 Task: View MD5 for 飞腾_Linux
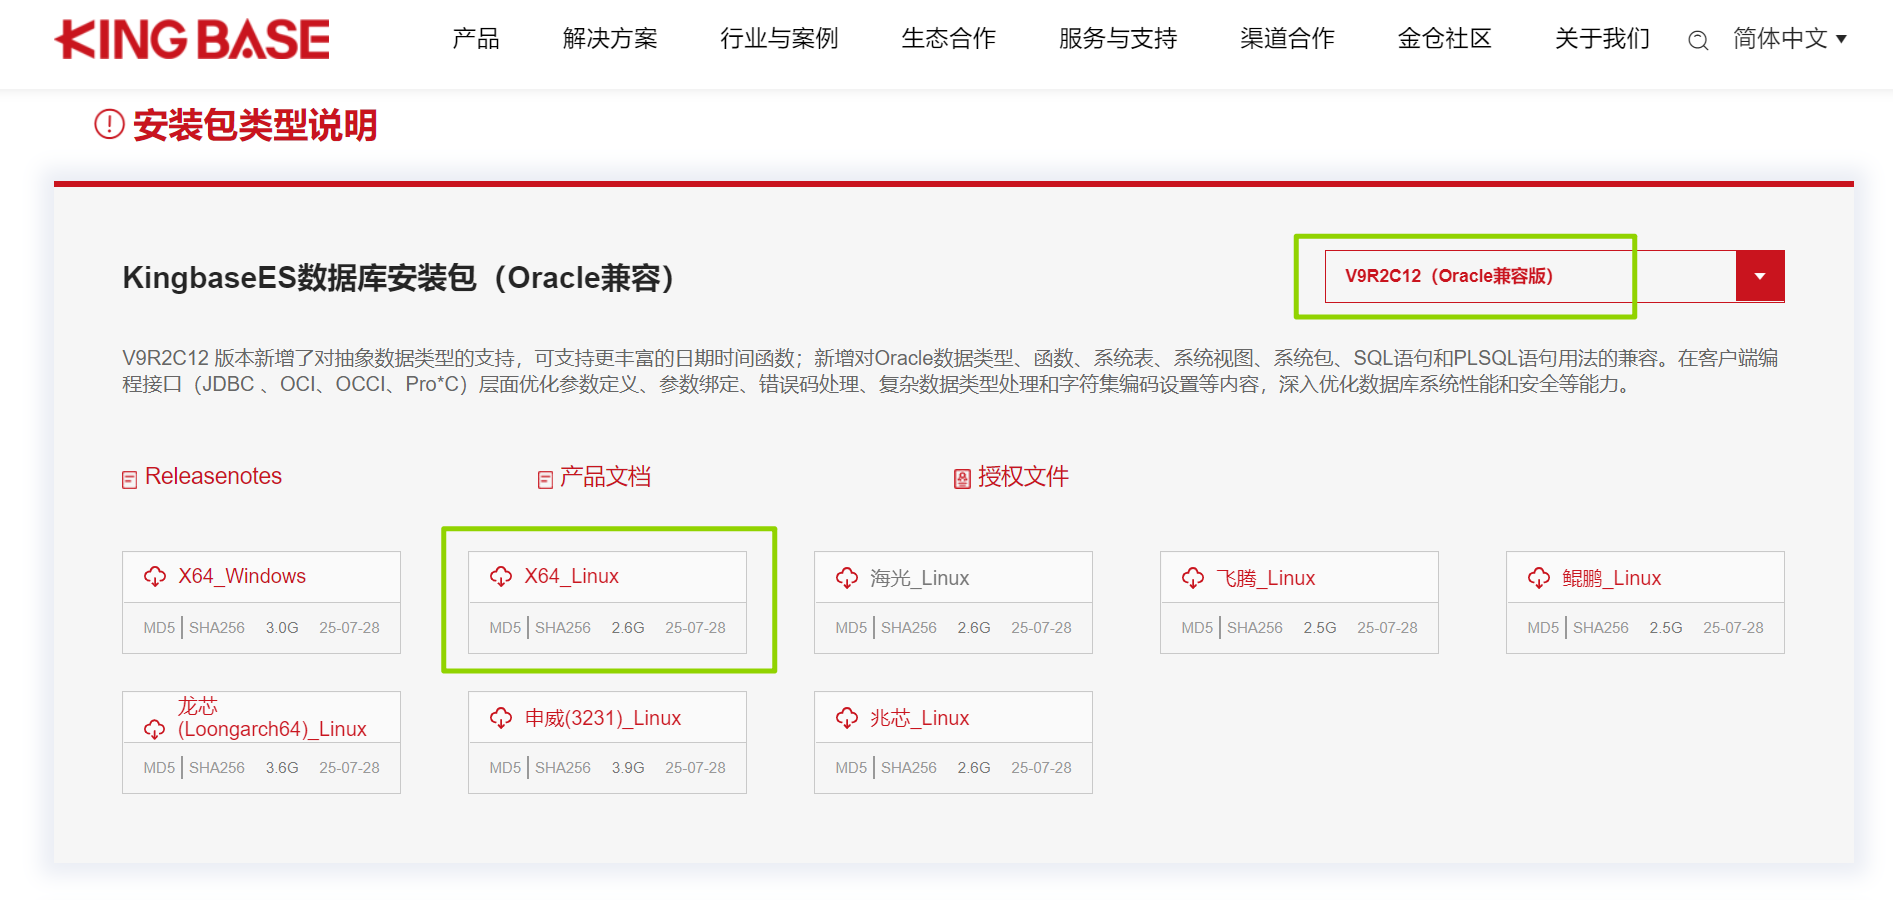(1197, 628)
